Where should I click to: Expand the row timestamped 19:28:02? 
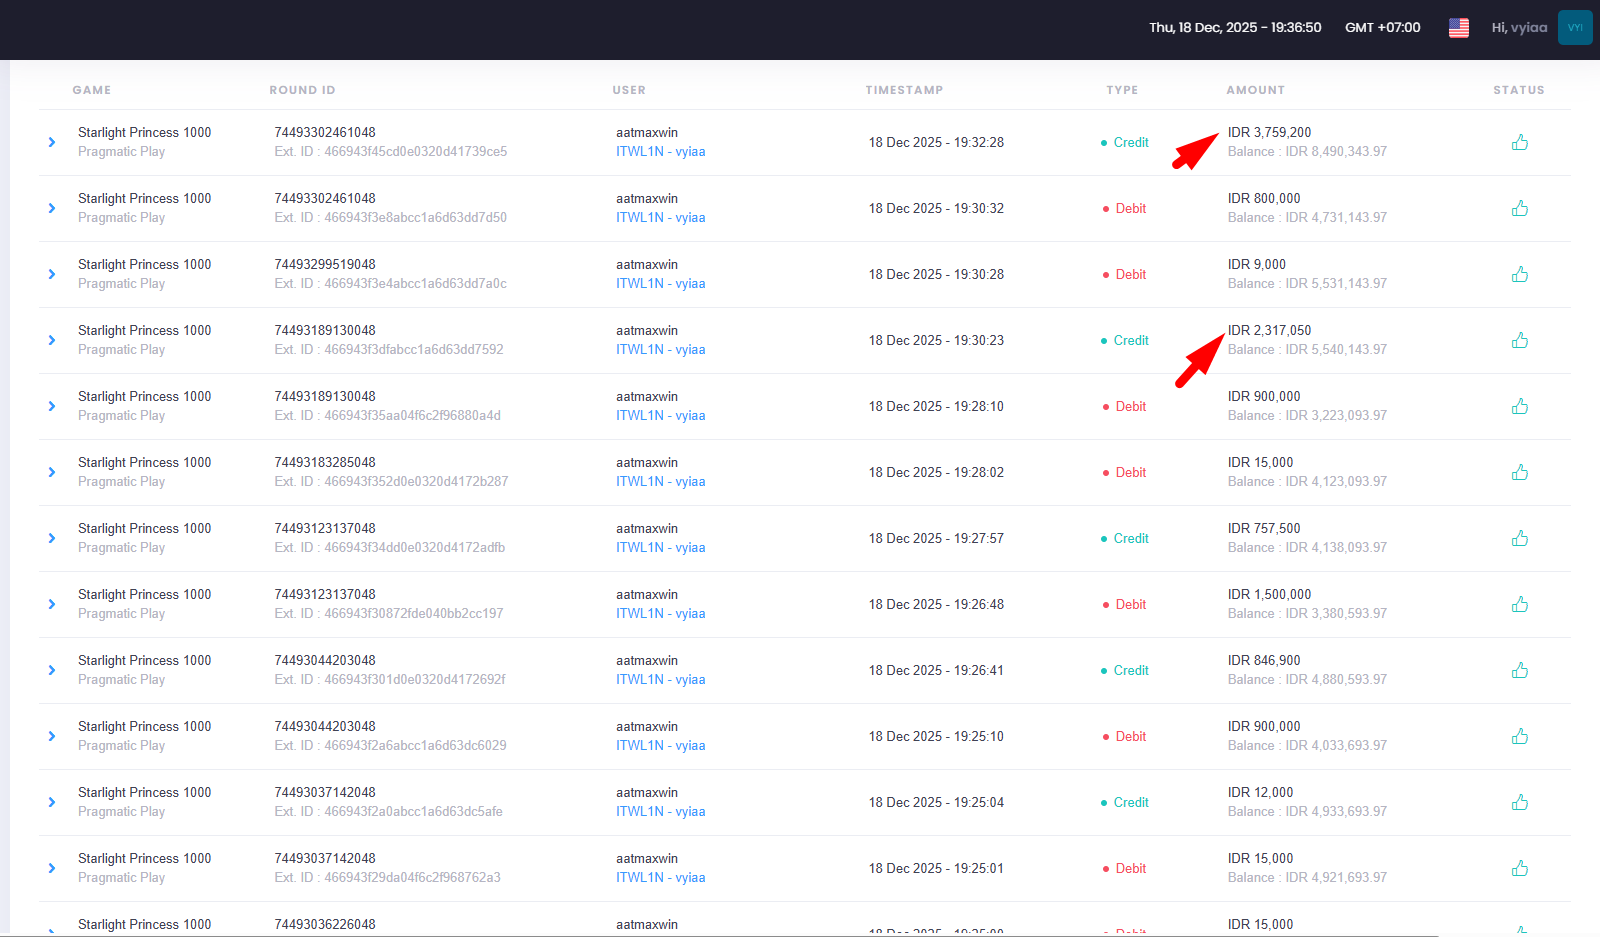click(52, 472)
